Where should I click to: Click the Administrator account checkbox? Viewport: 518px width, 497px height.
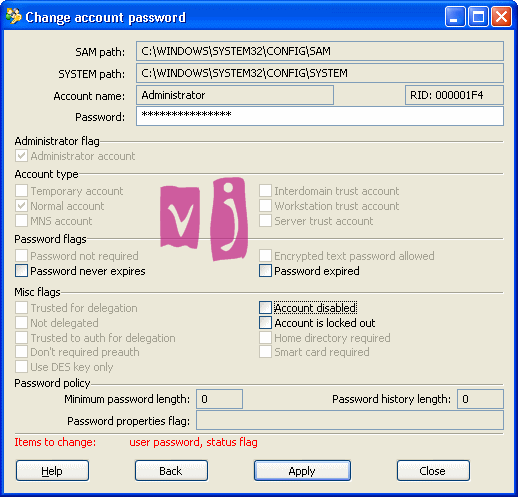(x=21, y=156)
